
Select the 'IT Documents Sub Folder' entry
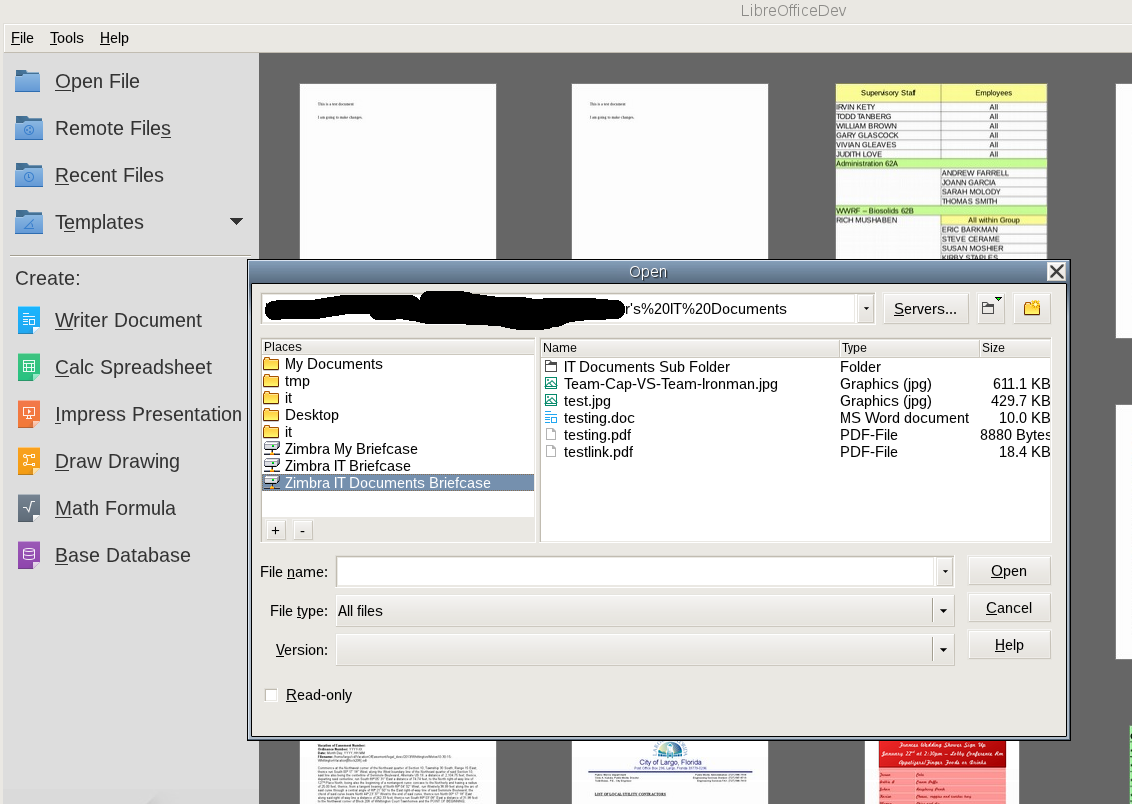coord(646,367)
